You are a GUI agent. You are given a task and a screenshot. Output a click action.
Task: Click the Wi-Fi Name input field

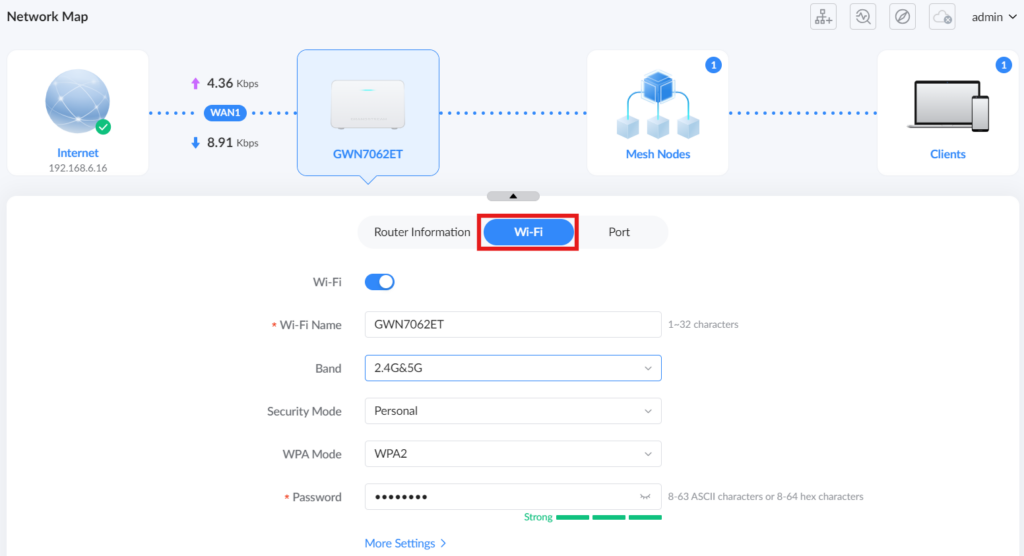click(513, 325)
